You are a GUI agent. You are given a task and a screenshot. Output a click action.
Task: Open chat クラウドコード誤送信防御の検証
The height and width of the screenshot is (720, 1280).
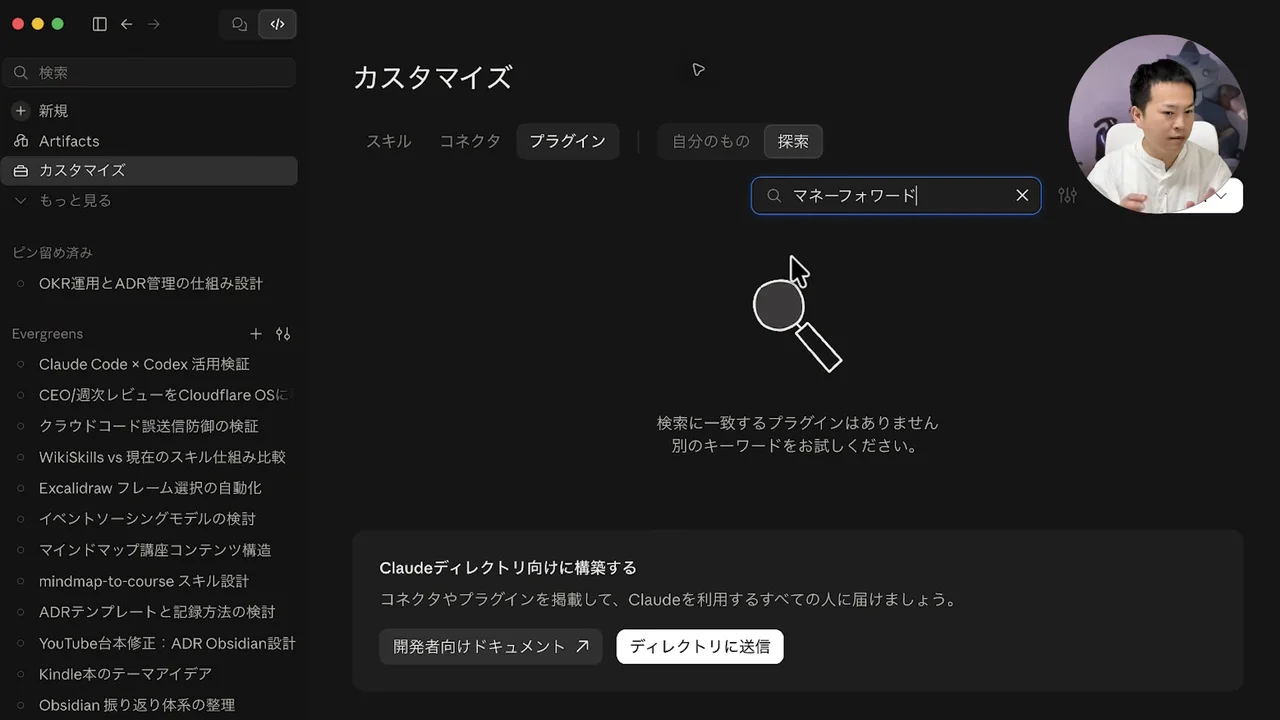tap(149, 427)
